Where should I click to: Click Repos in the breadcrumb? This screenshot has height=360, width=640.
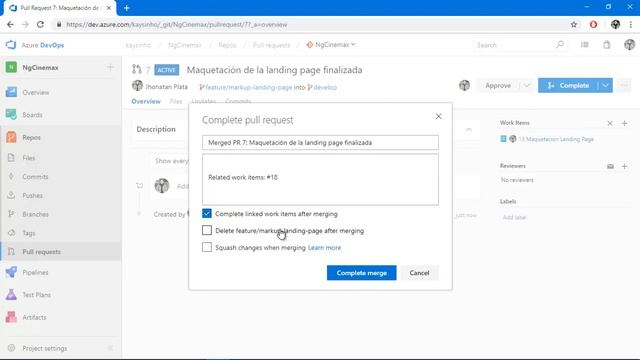click(227, 45)
